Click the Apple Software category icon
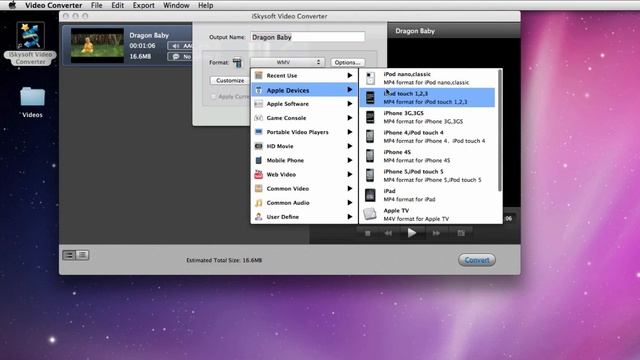 [x=258, y=104]
